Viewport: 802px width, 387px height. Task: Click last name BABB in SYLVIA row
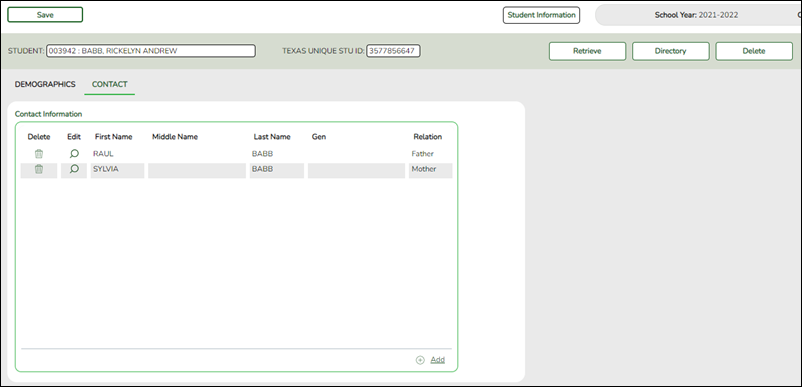coord(262,169)
